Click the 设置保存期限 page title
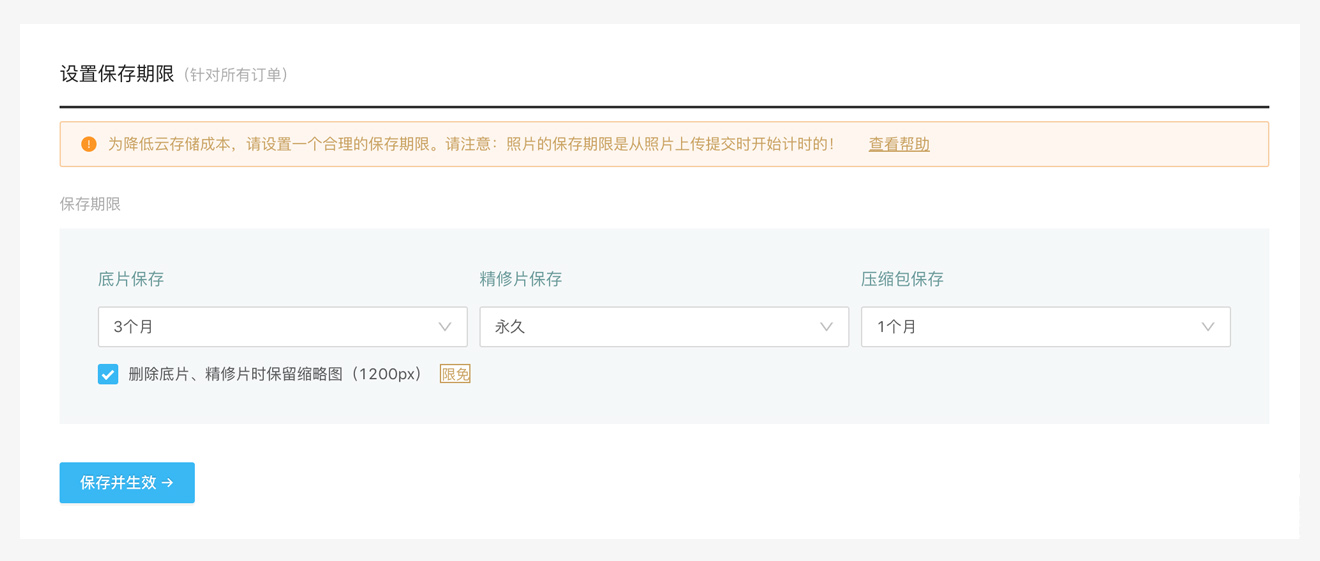 tap(117, 75)
